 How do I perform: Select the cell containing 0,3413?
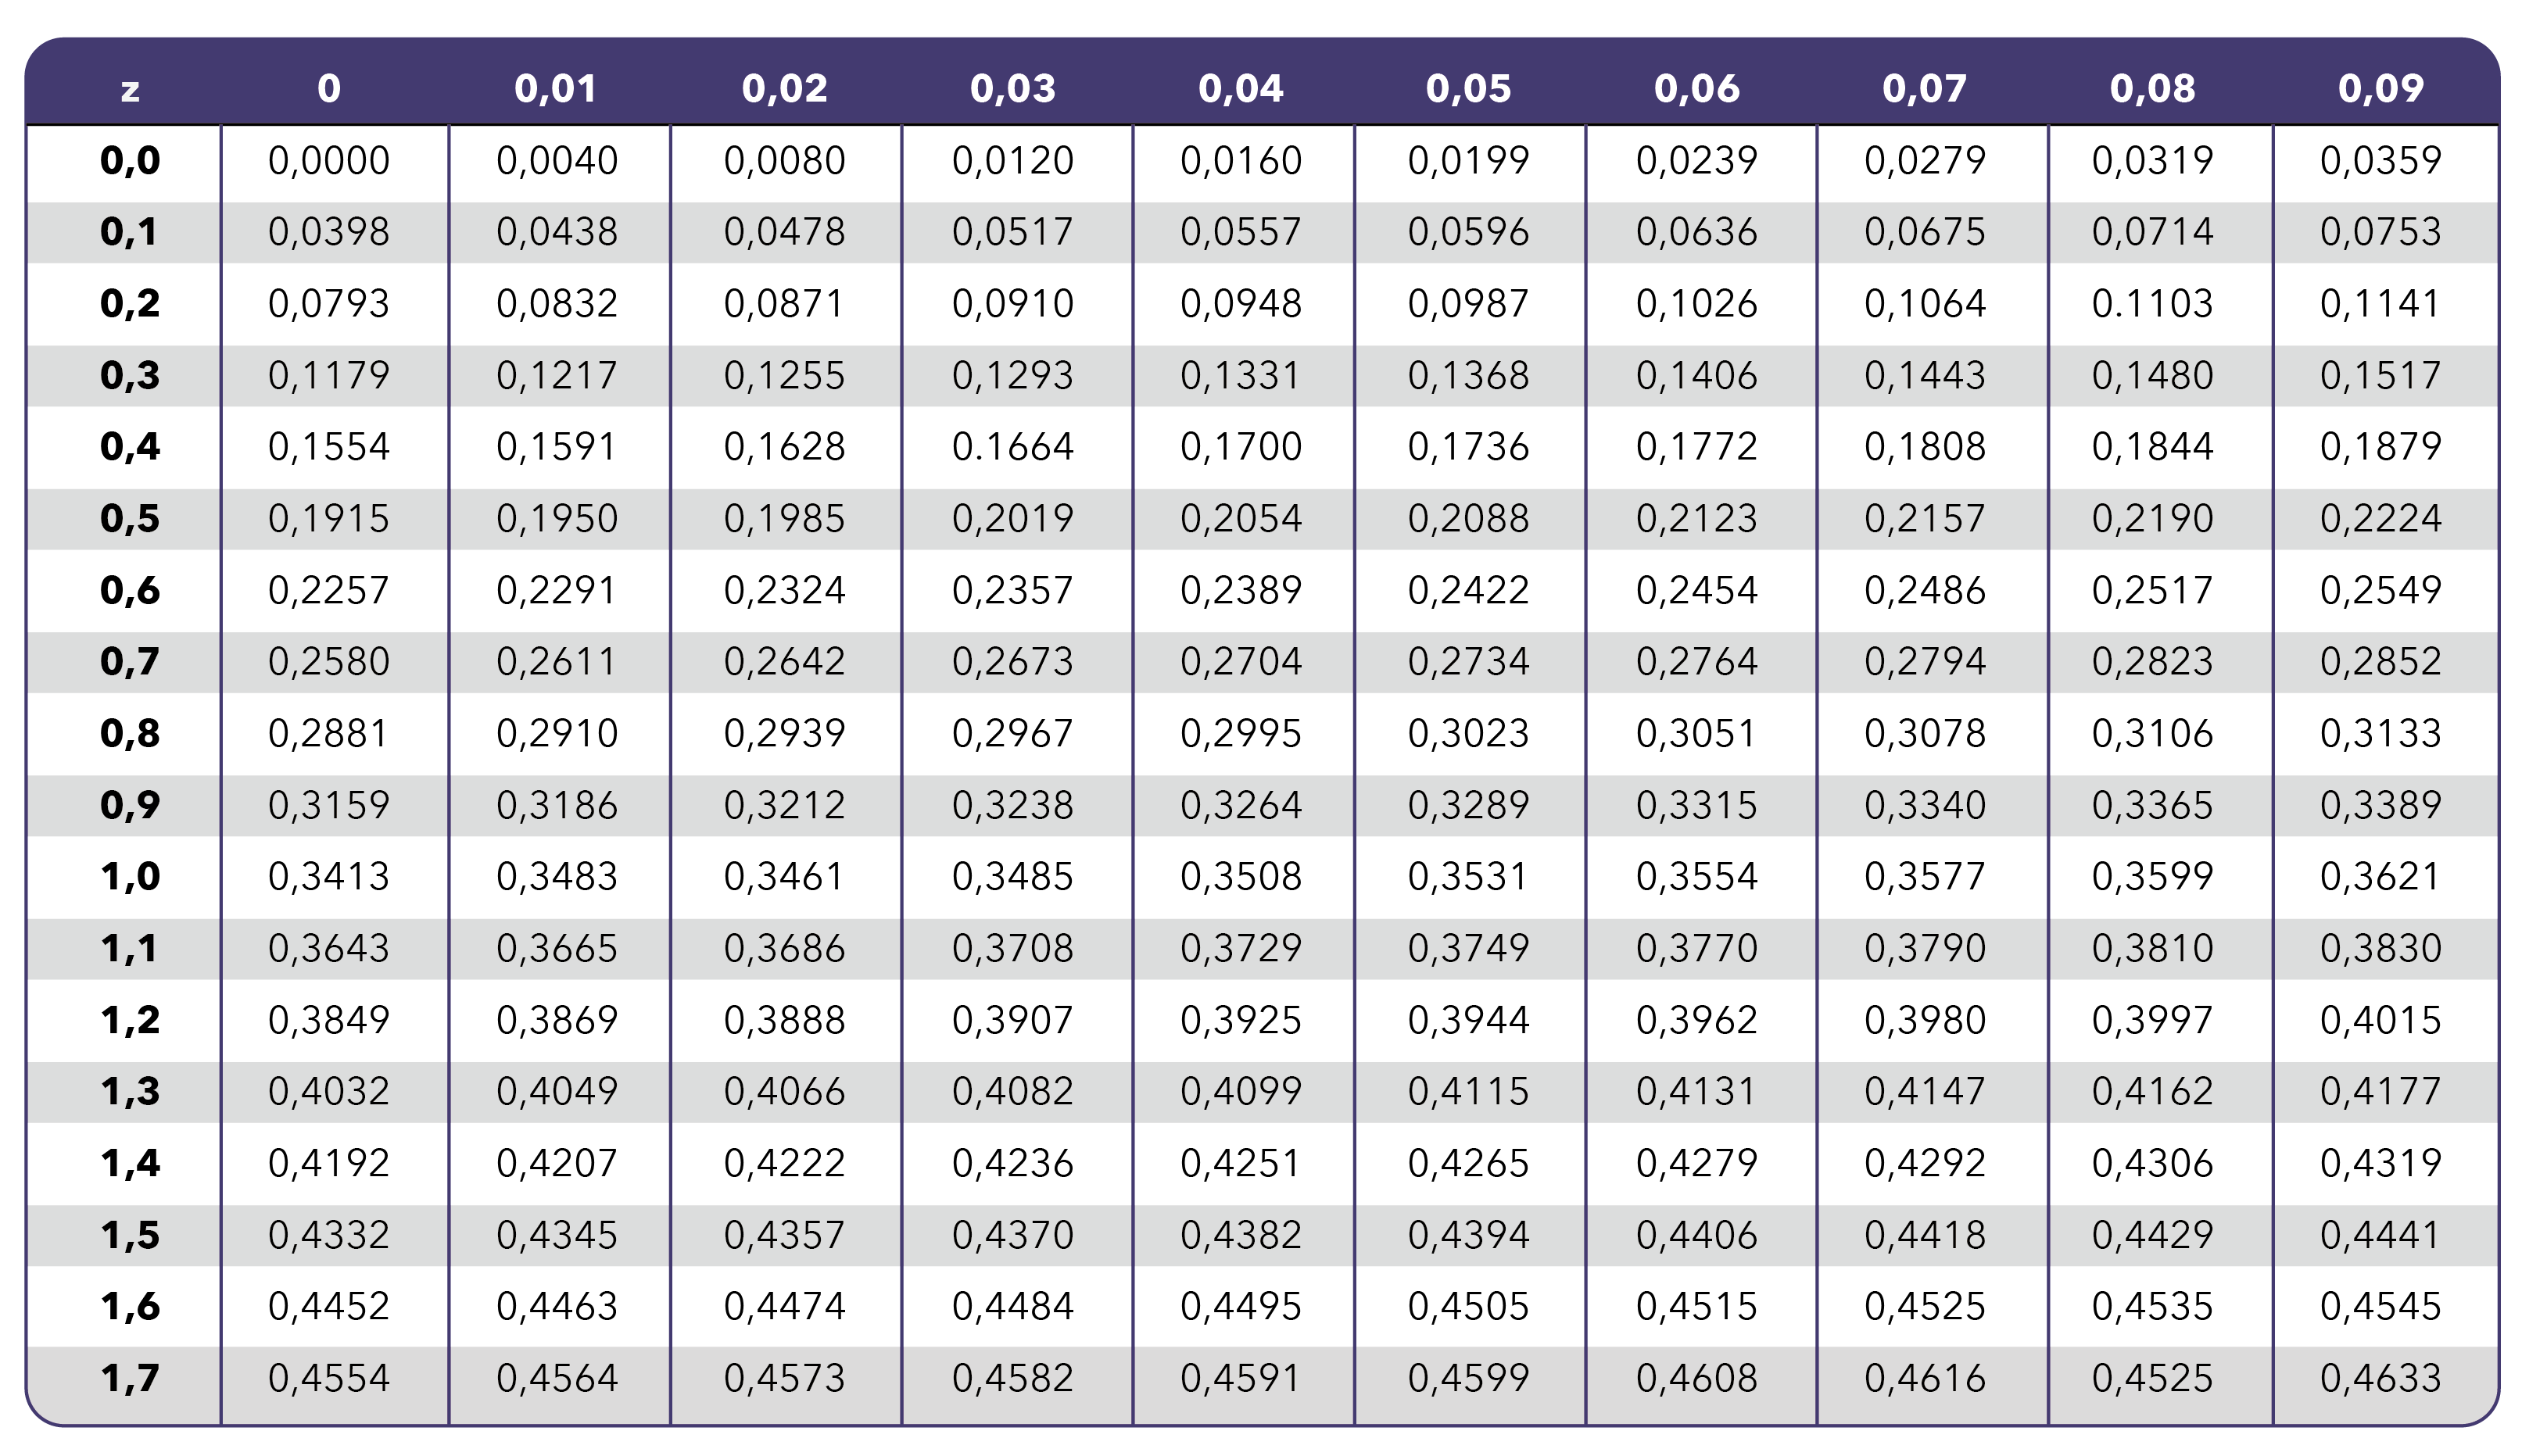click(x=329, y=877)
